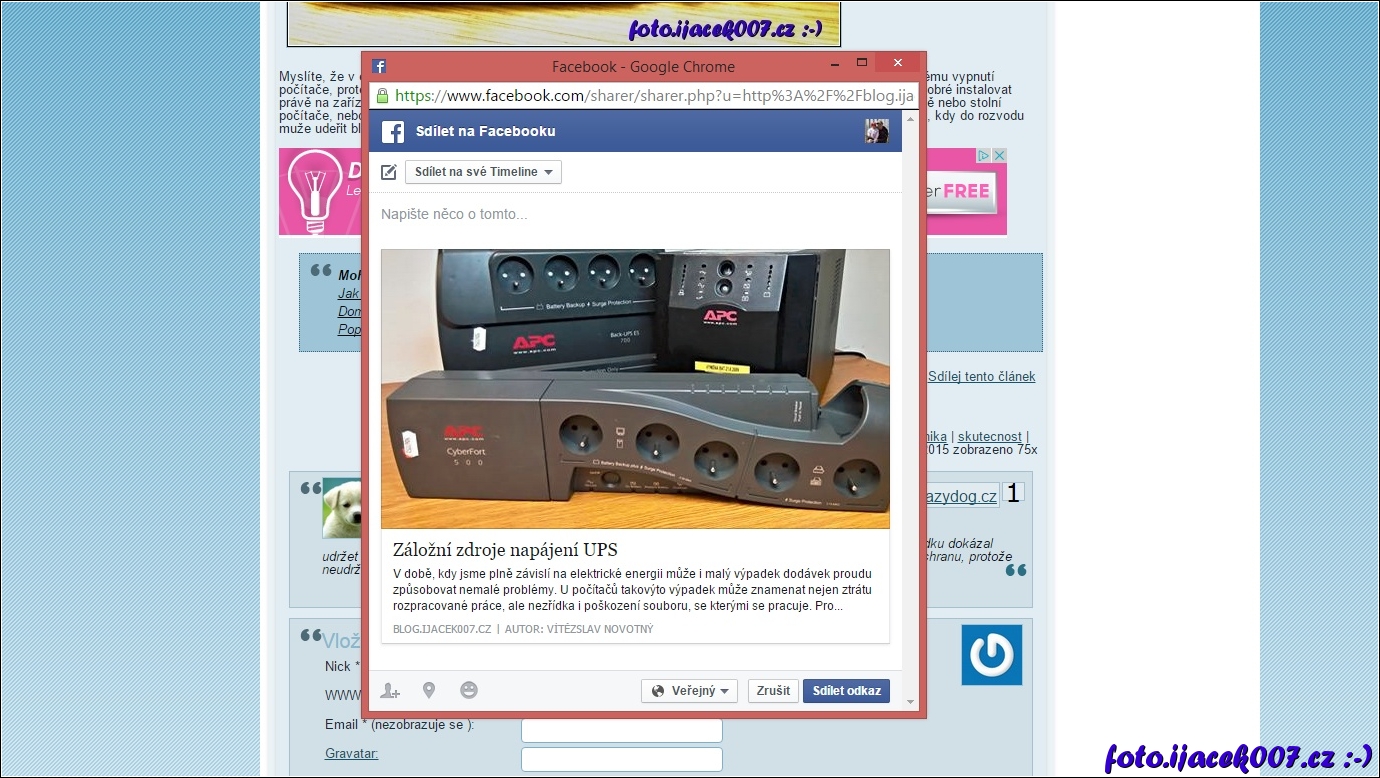The width and height of the screenshot is (1380, 778).
Task: Click the green padlock security icon
Action: point(382,96)
